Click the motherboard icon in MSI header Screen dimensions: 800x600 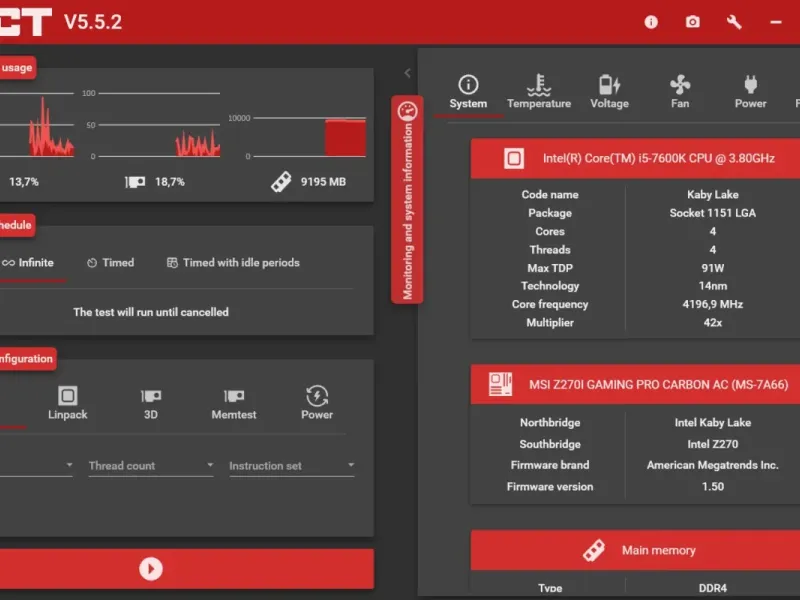click(x=500, y=384)
